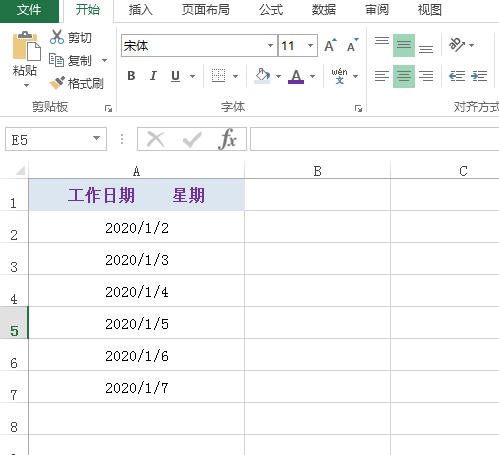
Task: Open the 宋体 font name dropdown
Action: 270,45
